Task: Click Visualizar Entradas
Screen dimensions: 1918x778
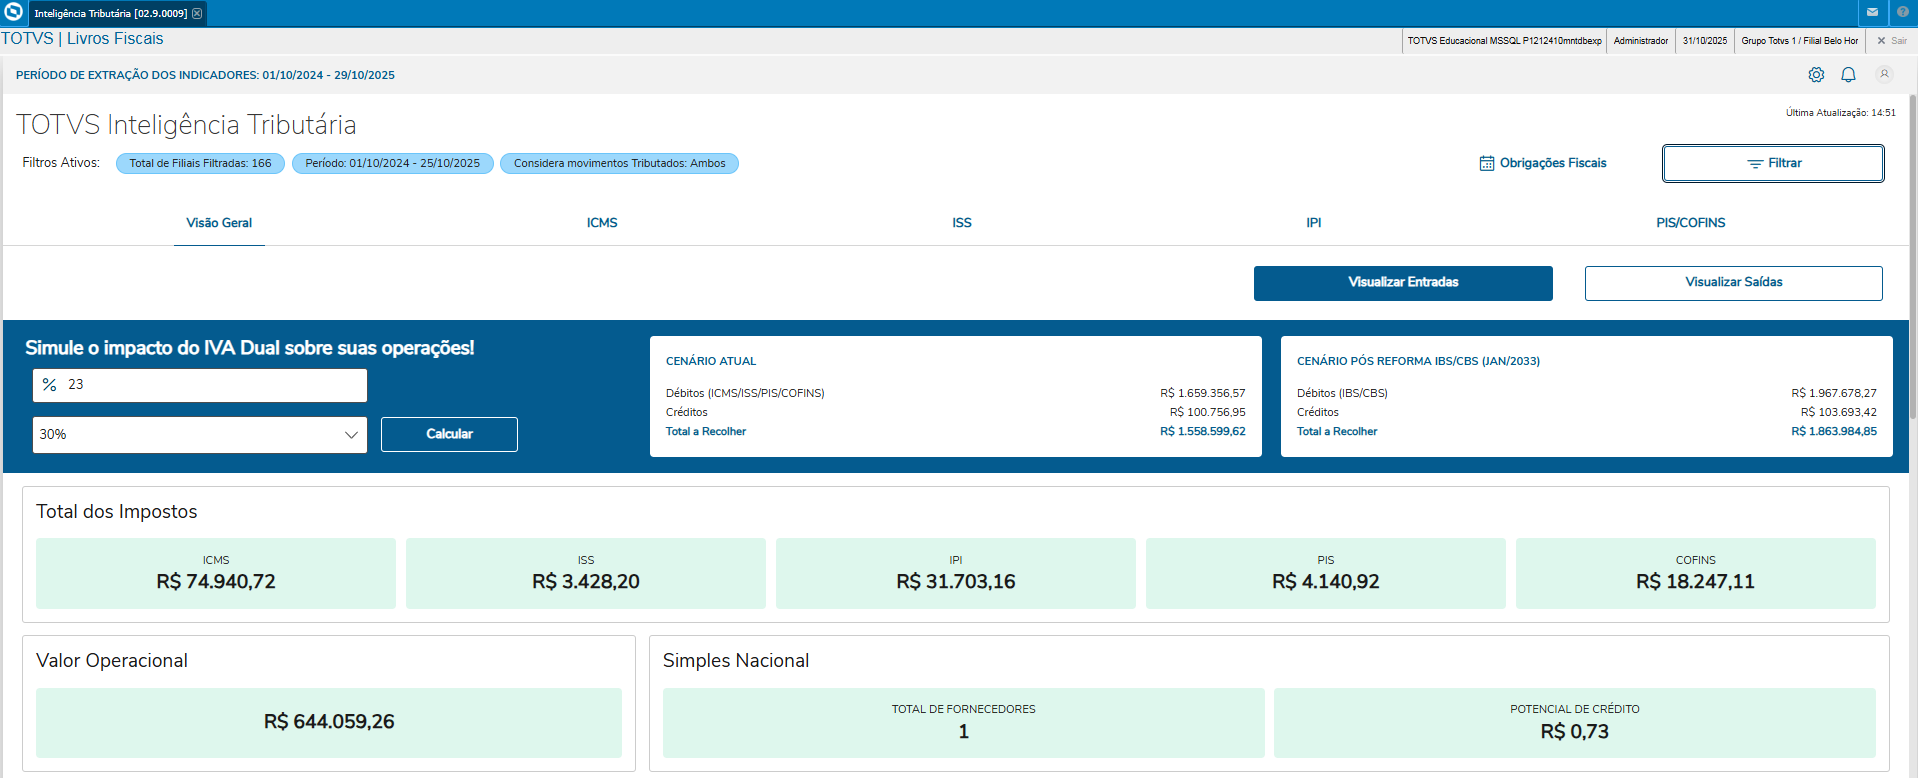Action: [1403, 283]
